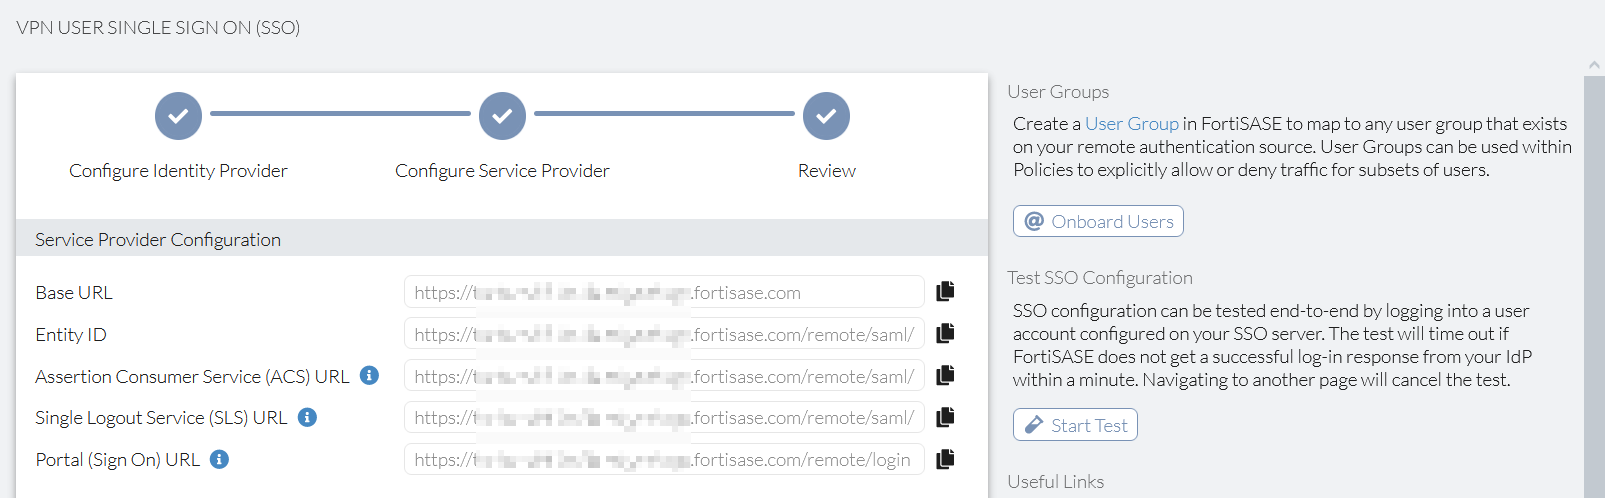Screen dimensions: 1605x498
Task: Click the Entity ID field
Action: (664, 334)
